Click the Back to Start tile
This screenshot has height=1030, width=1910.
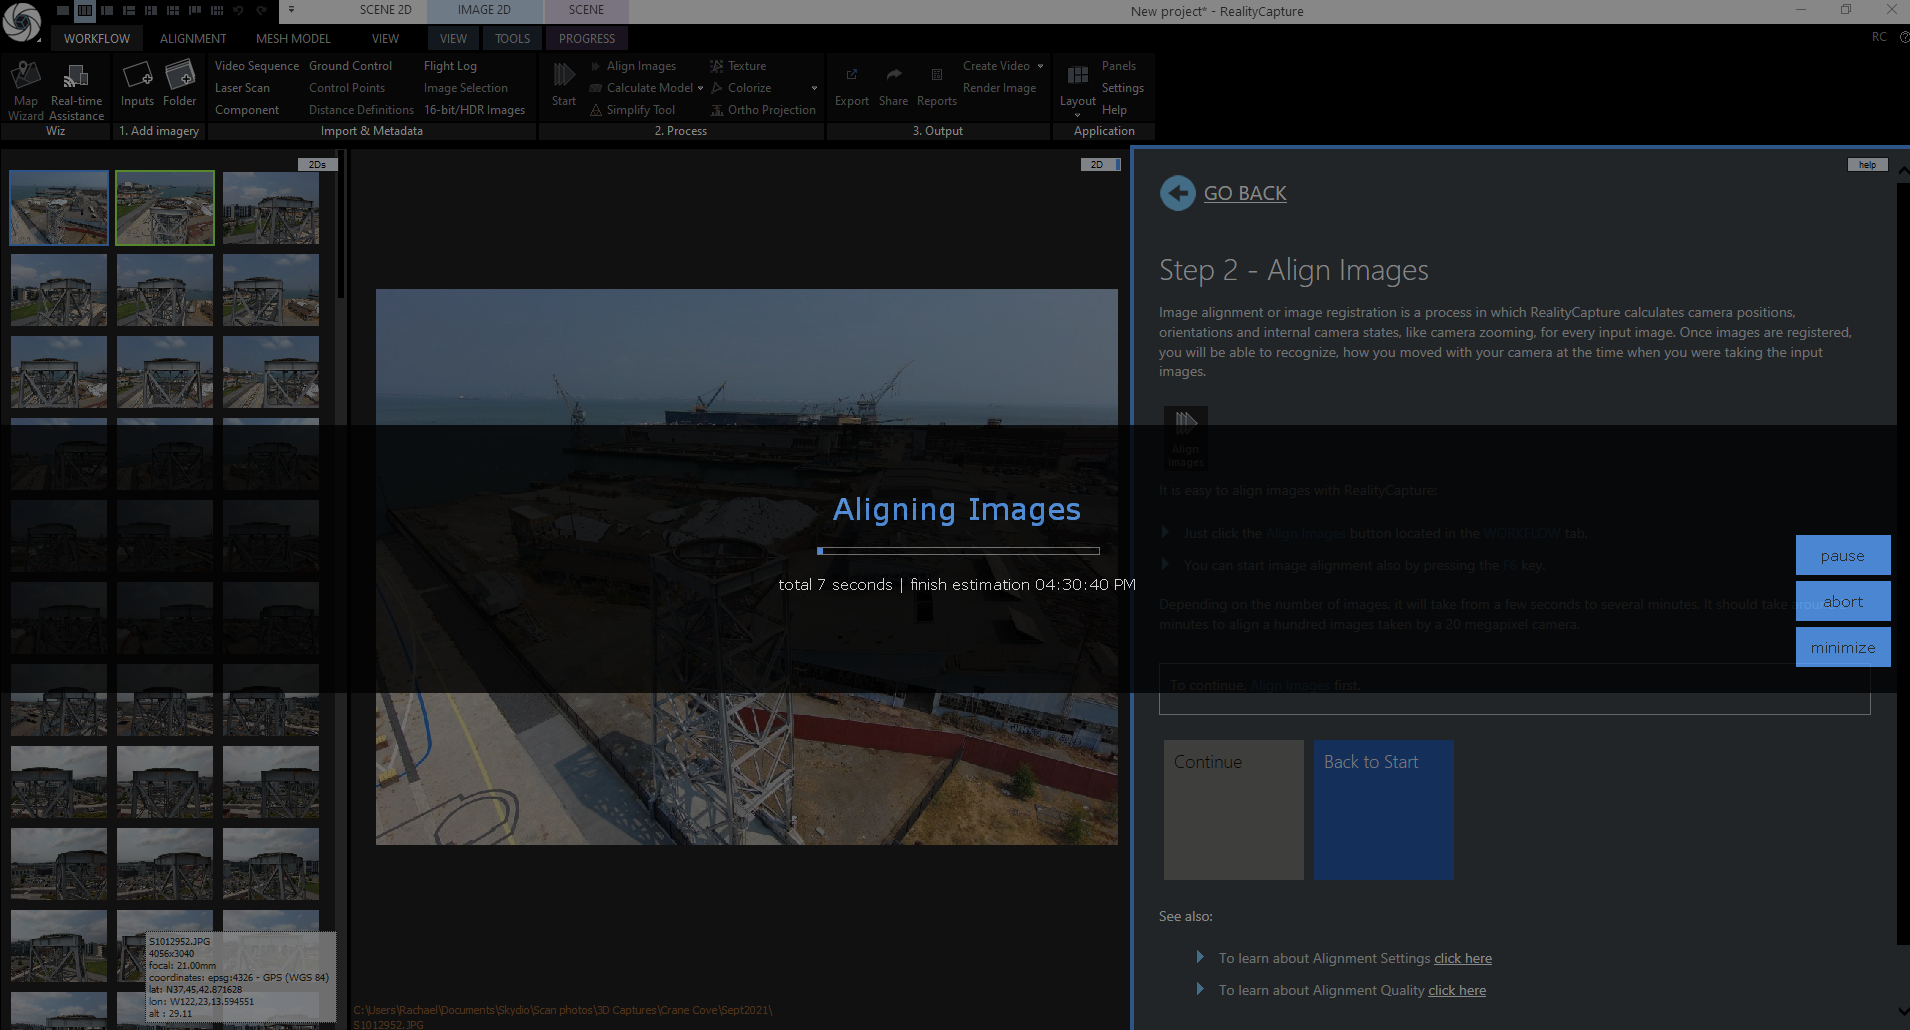coord(1384,810)
